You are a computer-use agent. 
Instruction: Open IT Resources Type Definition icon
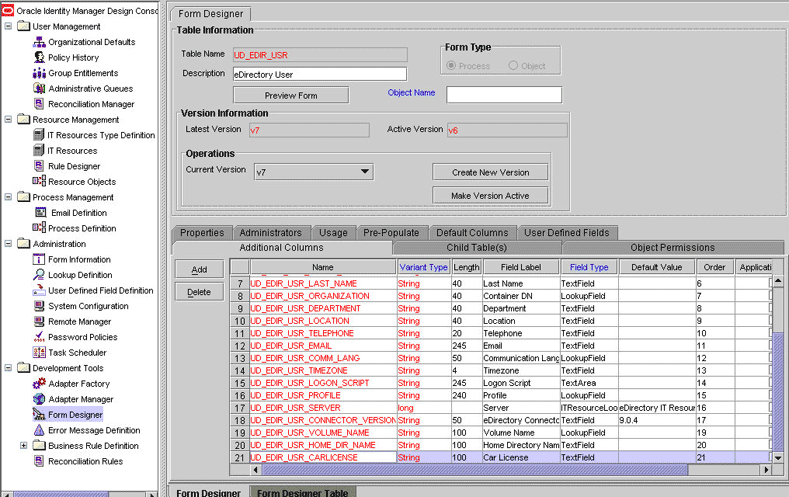[39, 135]
